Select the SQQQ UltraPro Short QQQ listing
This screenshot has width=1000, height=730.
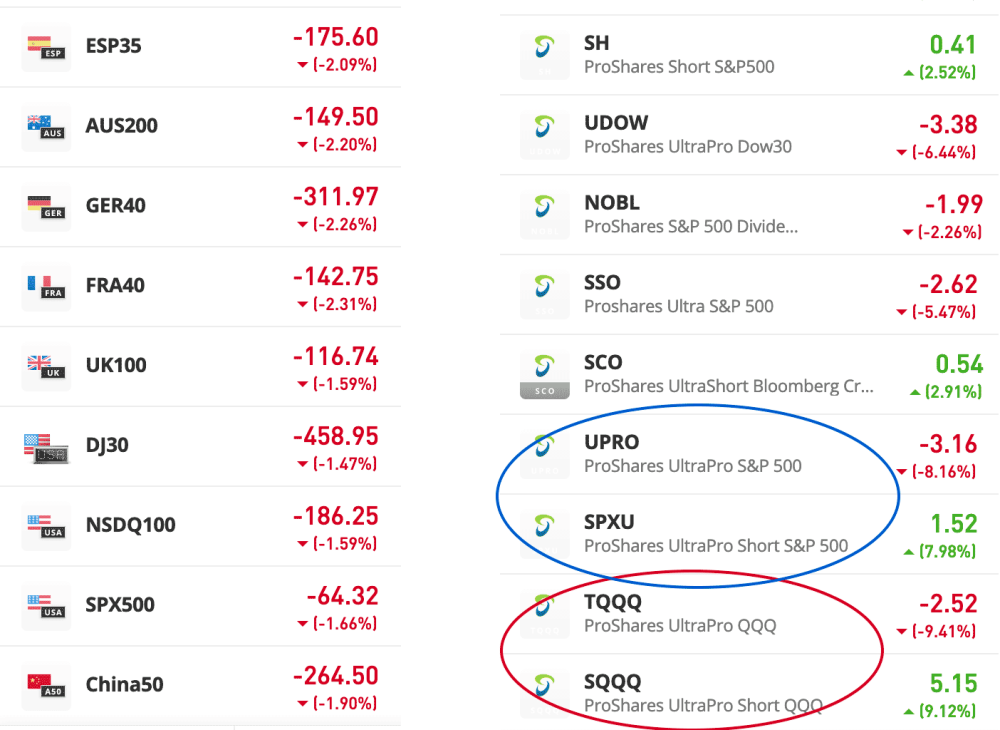pyautogui.click(x=702, y=694)
